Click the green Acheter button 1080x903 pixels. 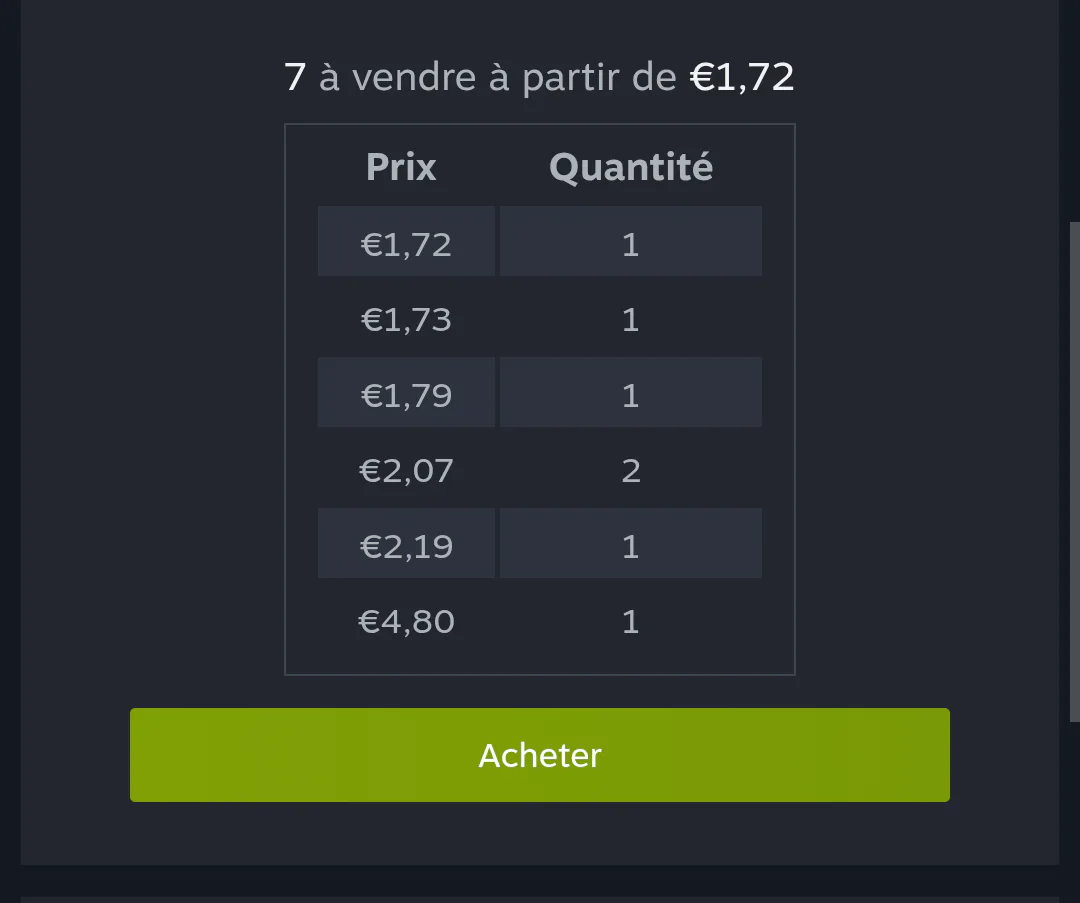coord(539,755)
